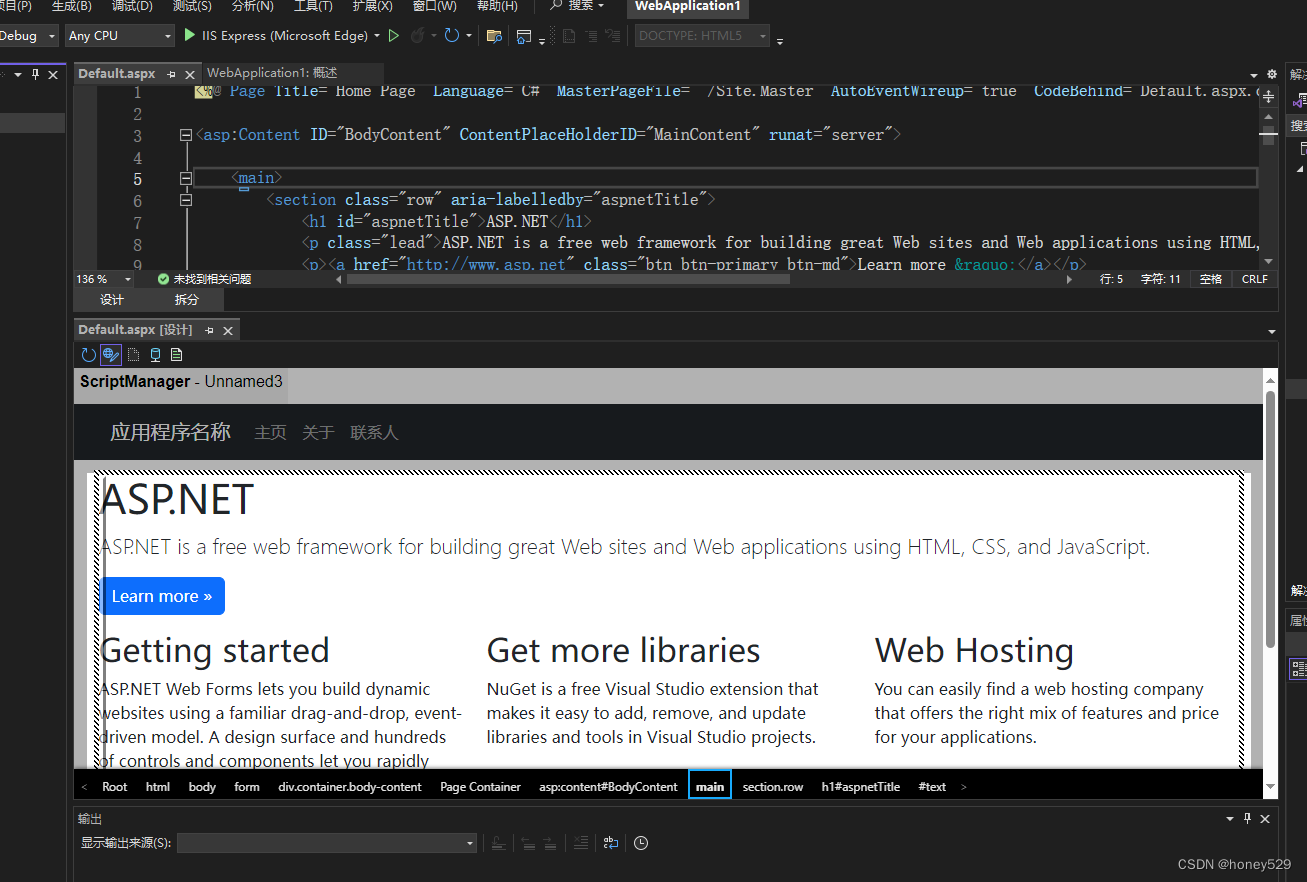Switch to 设计 design view tab
This screenshot has width=1307, height=882.
[x=112, y=299]
